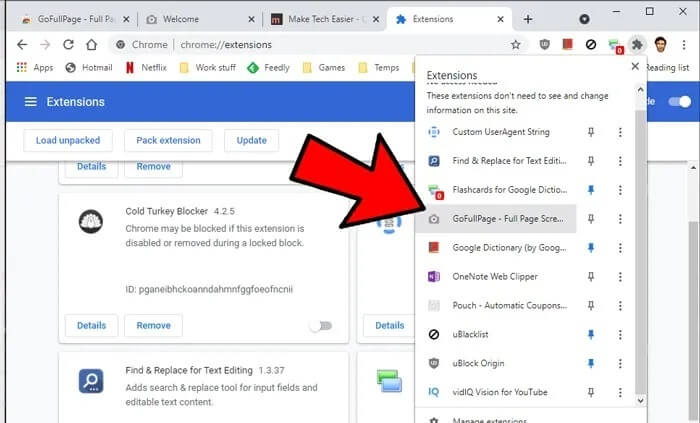Click uBlacklist entry in extensions popup

pyautogui.click(x=496, y=335)
